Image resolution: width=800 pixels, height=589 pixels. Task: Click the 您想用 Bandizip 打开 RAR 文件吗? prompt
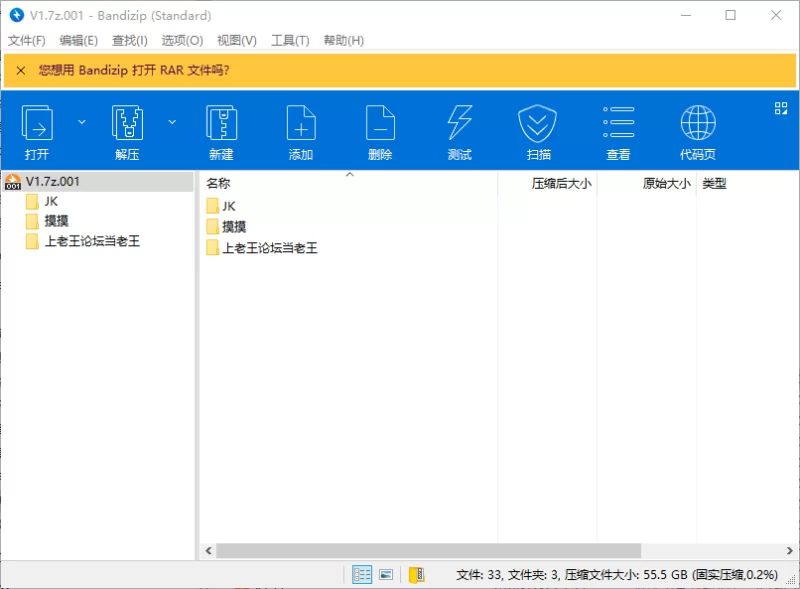tap(134, 70)
